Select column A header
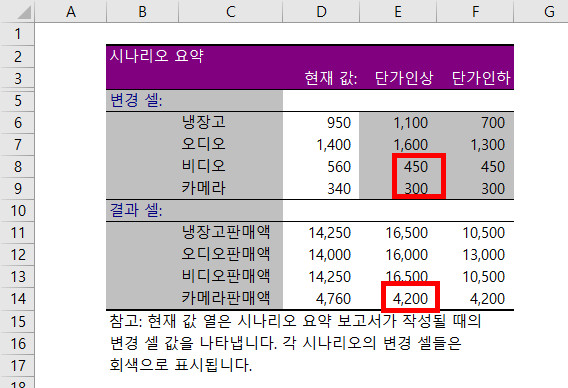 click(71, 11)
